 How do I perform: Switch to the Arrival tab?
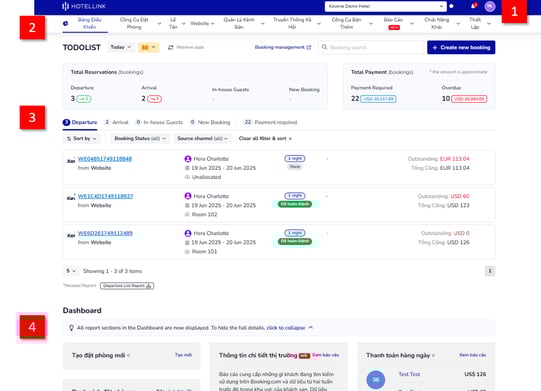[116, 122]
